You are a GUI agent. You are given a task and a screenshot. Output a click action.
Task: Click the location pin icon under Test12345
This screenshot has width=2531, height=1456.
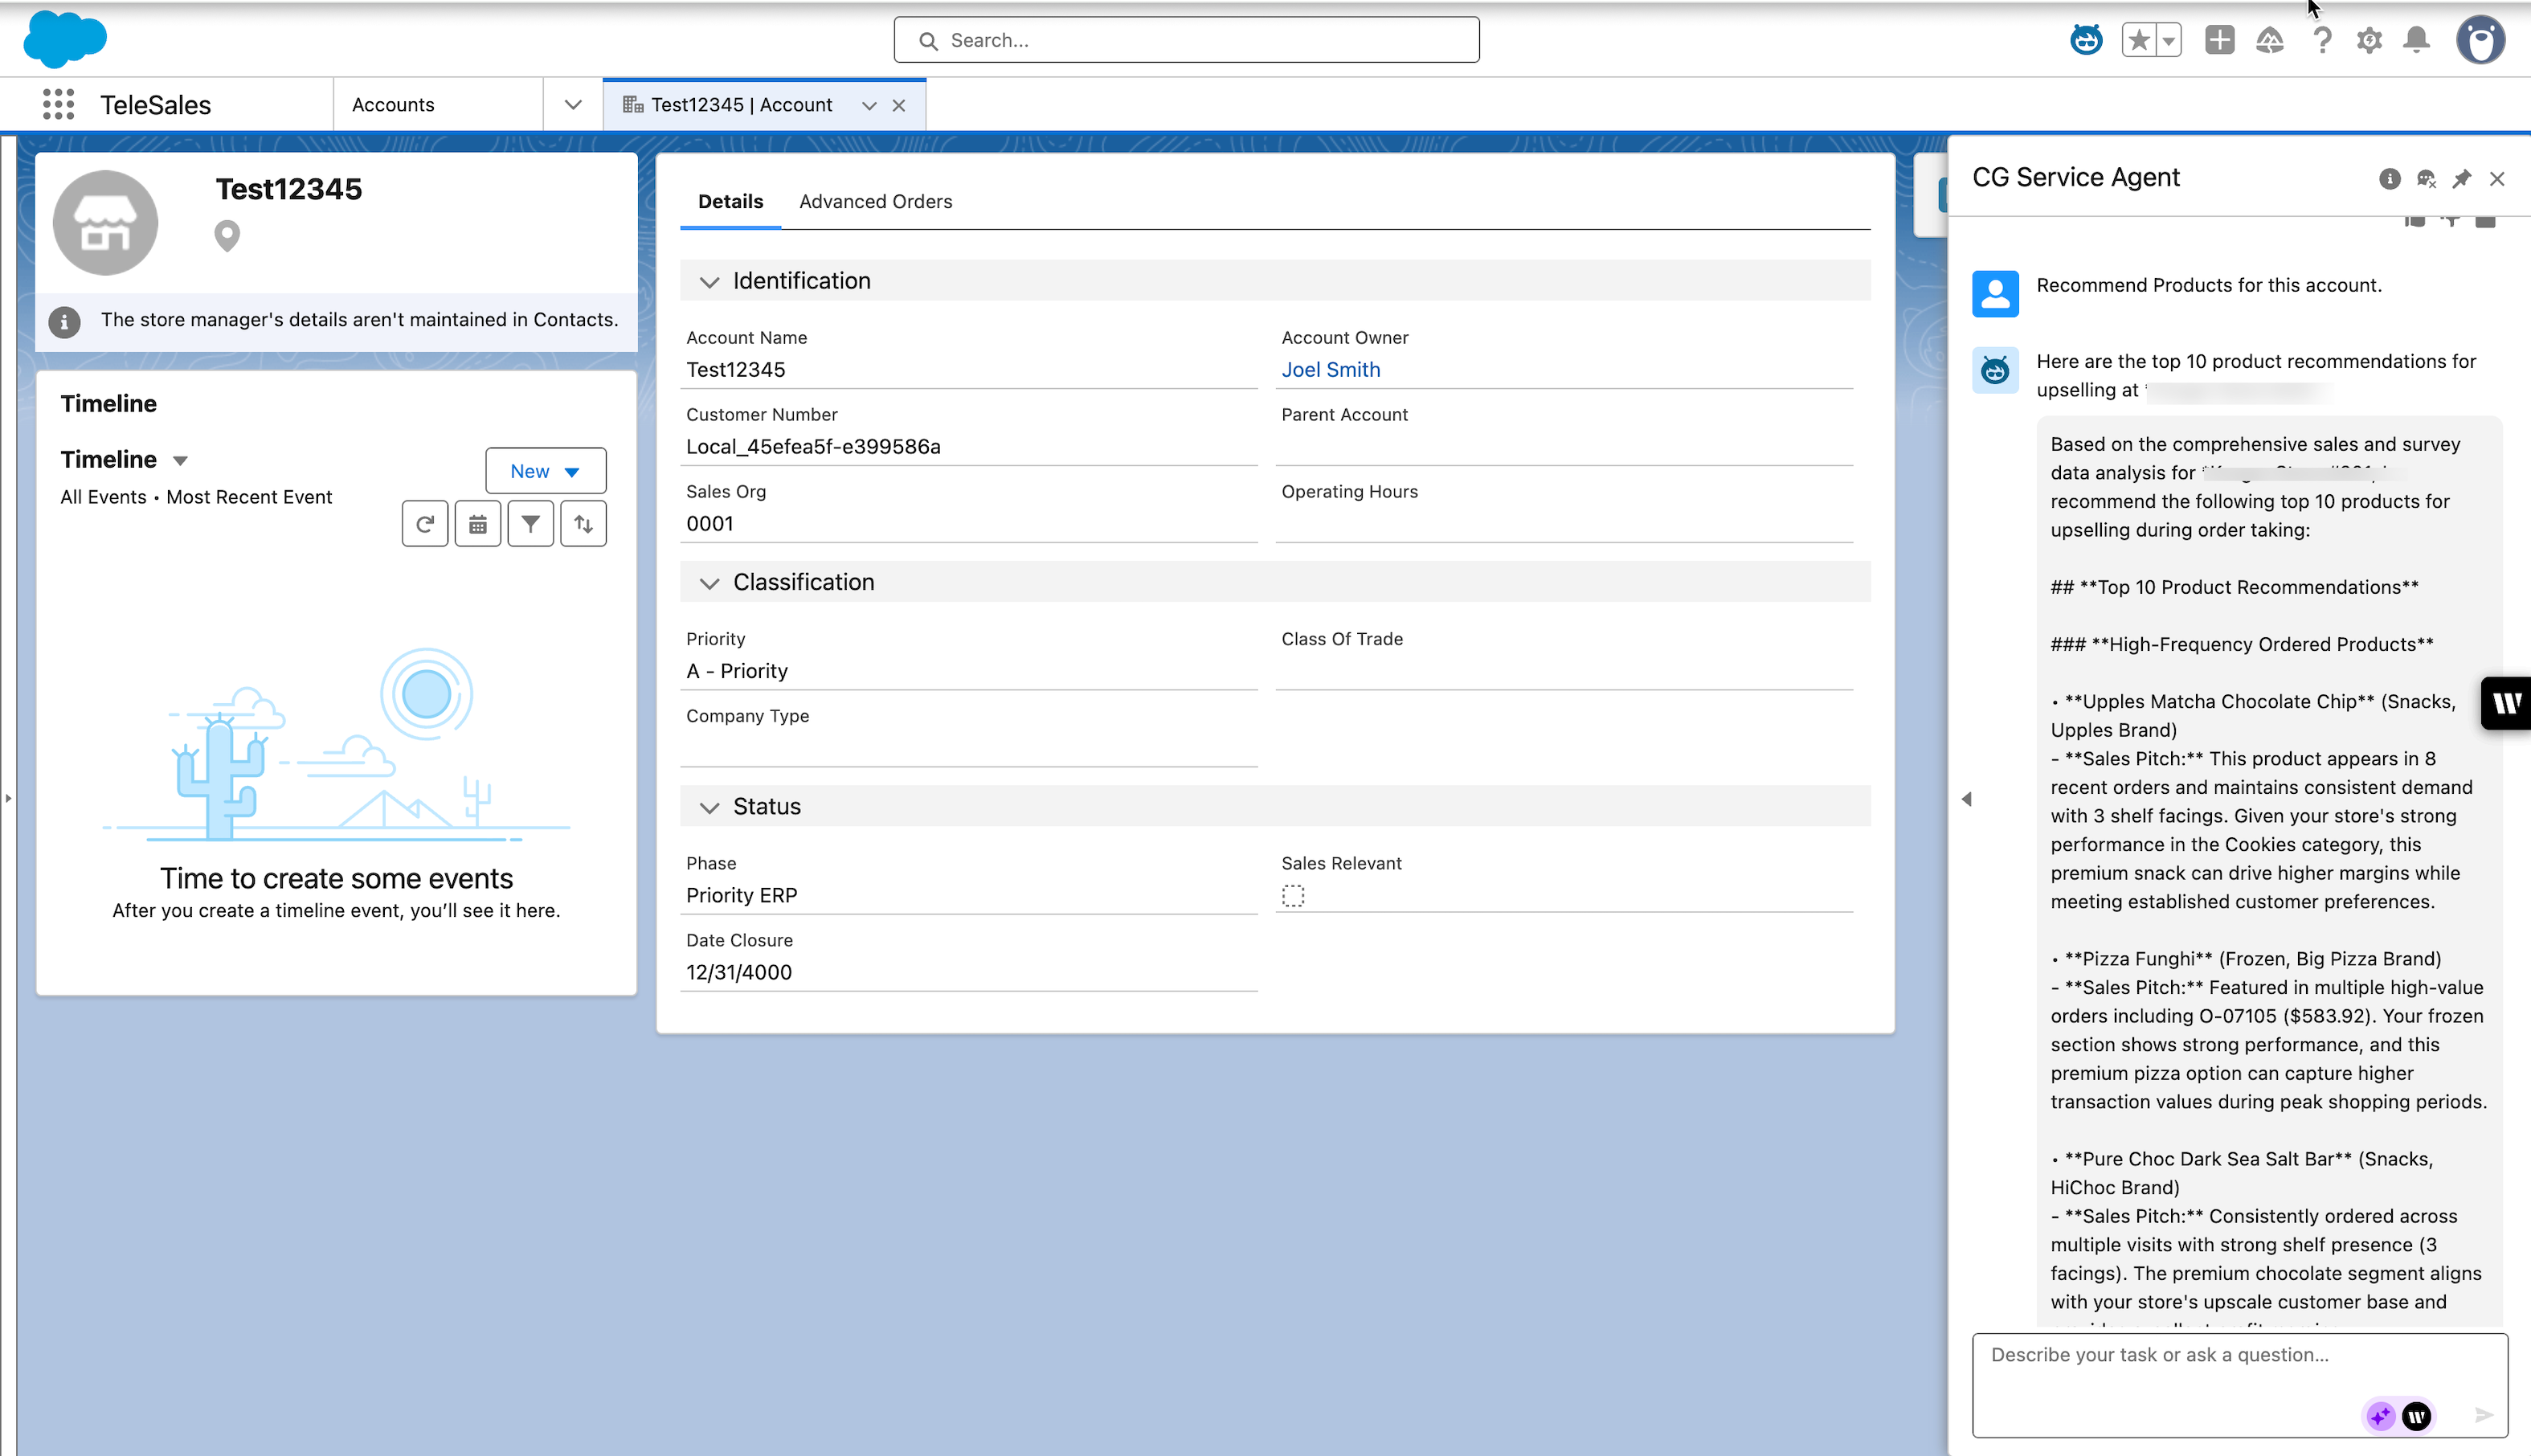[x=227, y=236]
